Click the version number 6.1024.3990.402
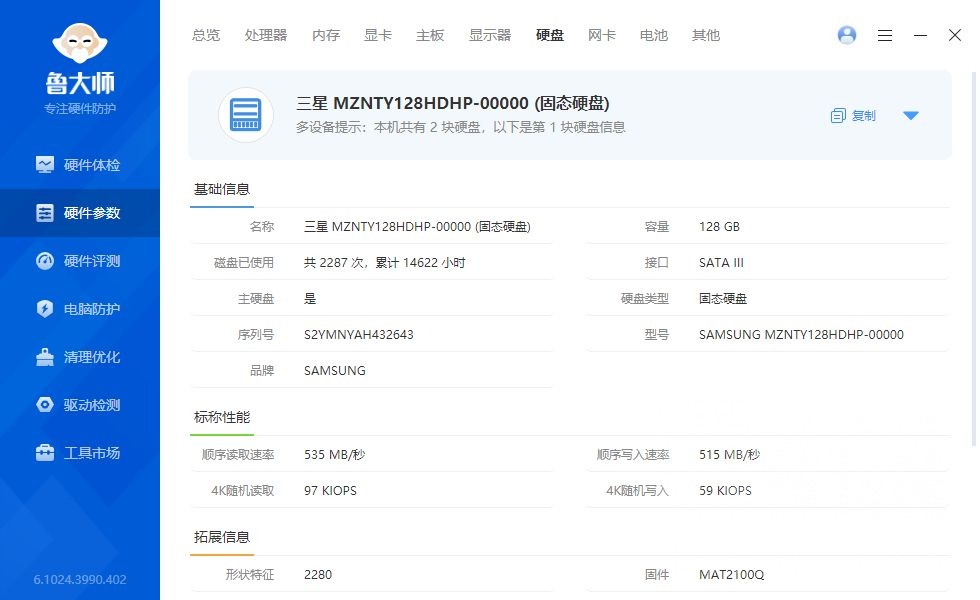 [80, 579]
